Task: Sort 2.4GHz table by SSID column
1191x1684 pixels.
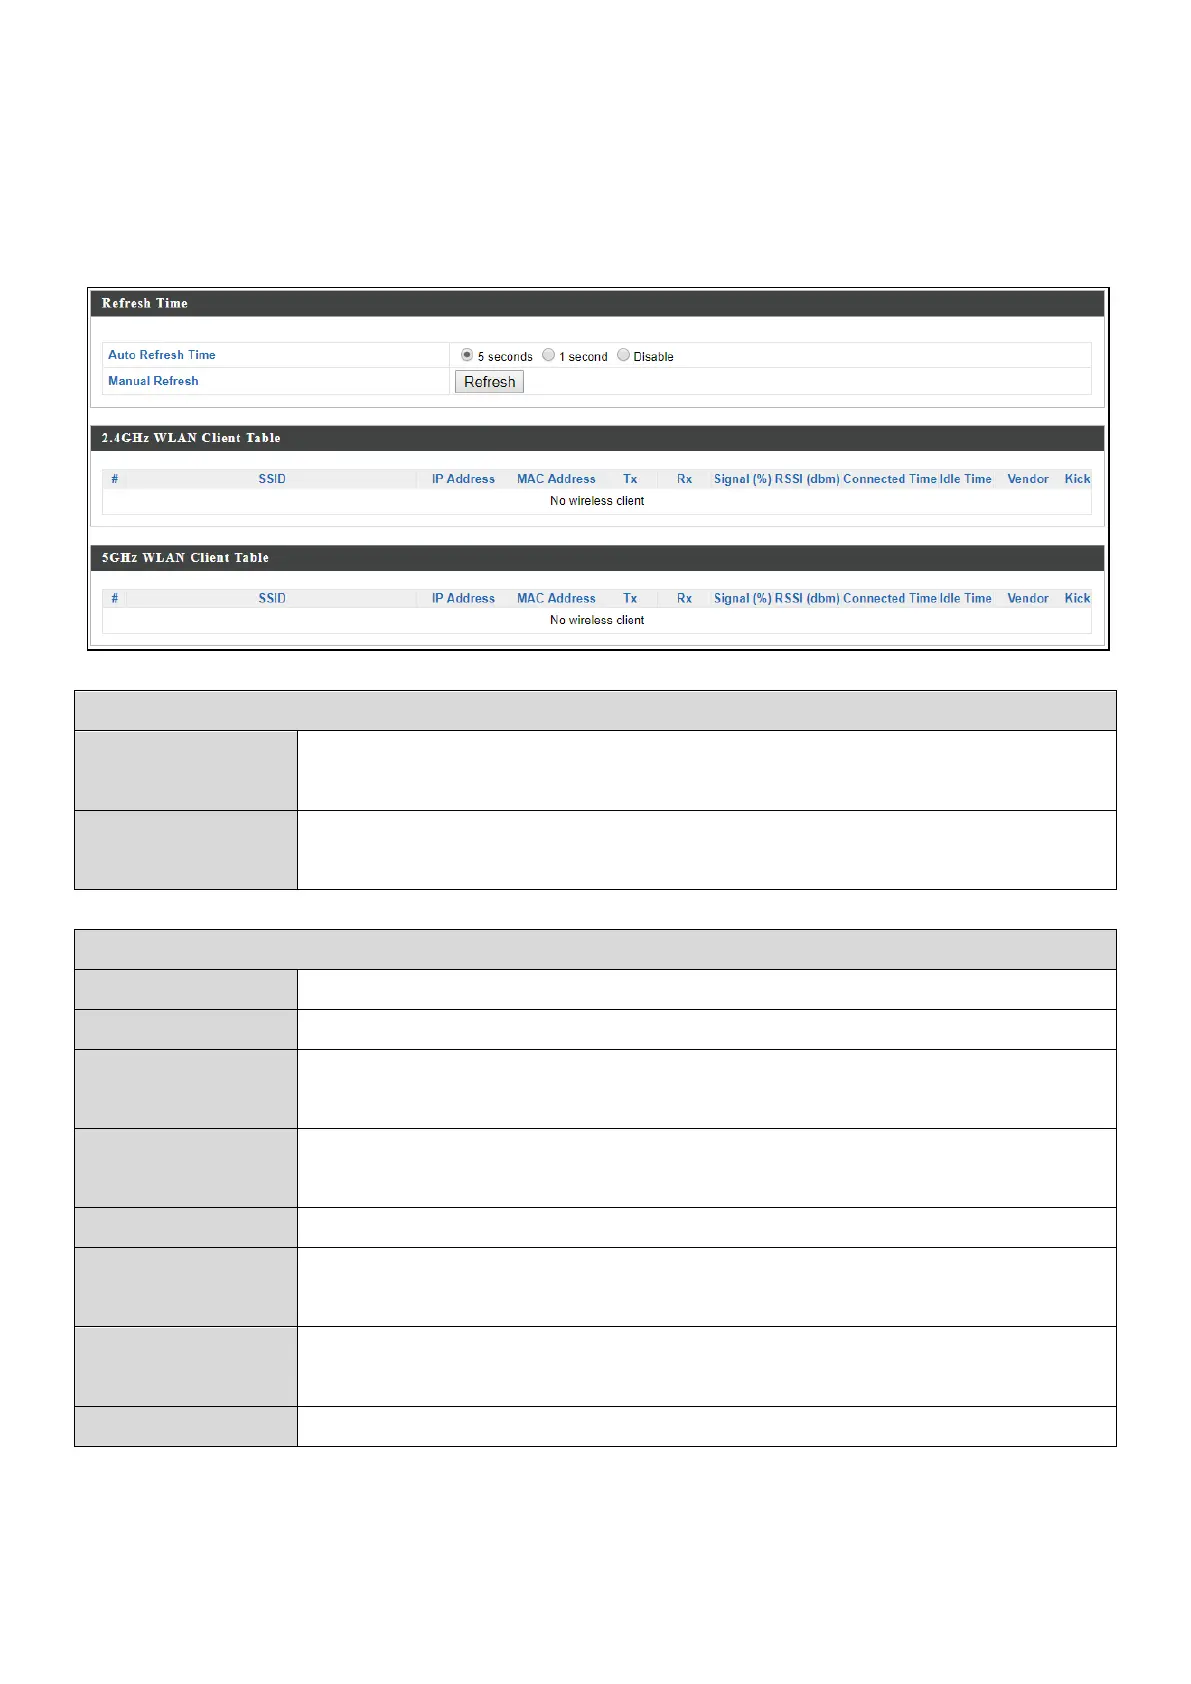Action: [x=272, y=479]
